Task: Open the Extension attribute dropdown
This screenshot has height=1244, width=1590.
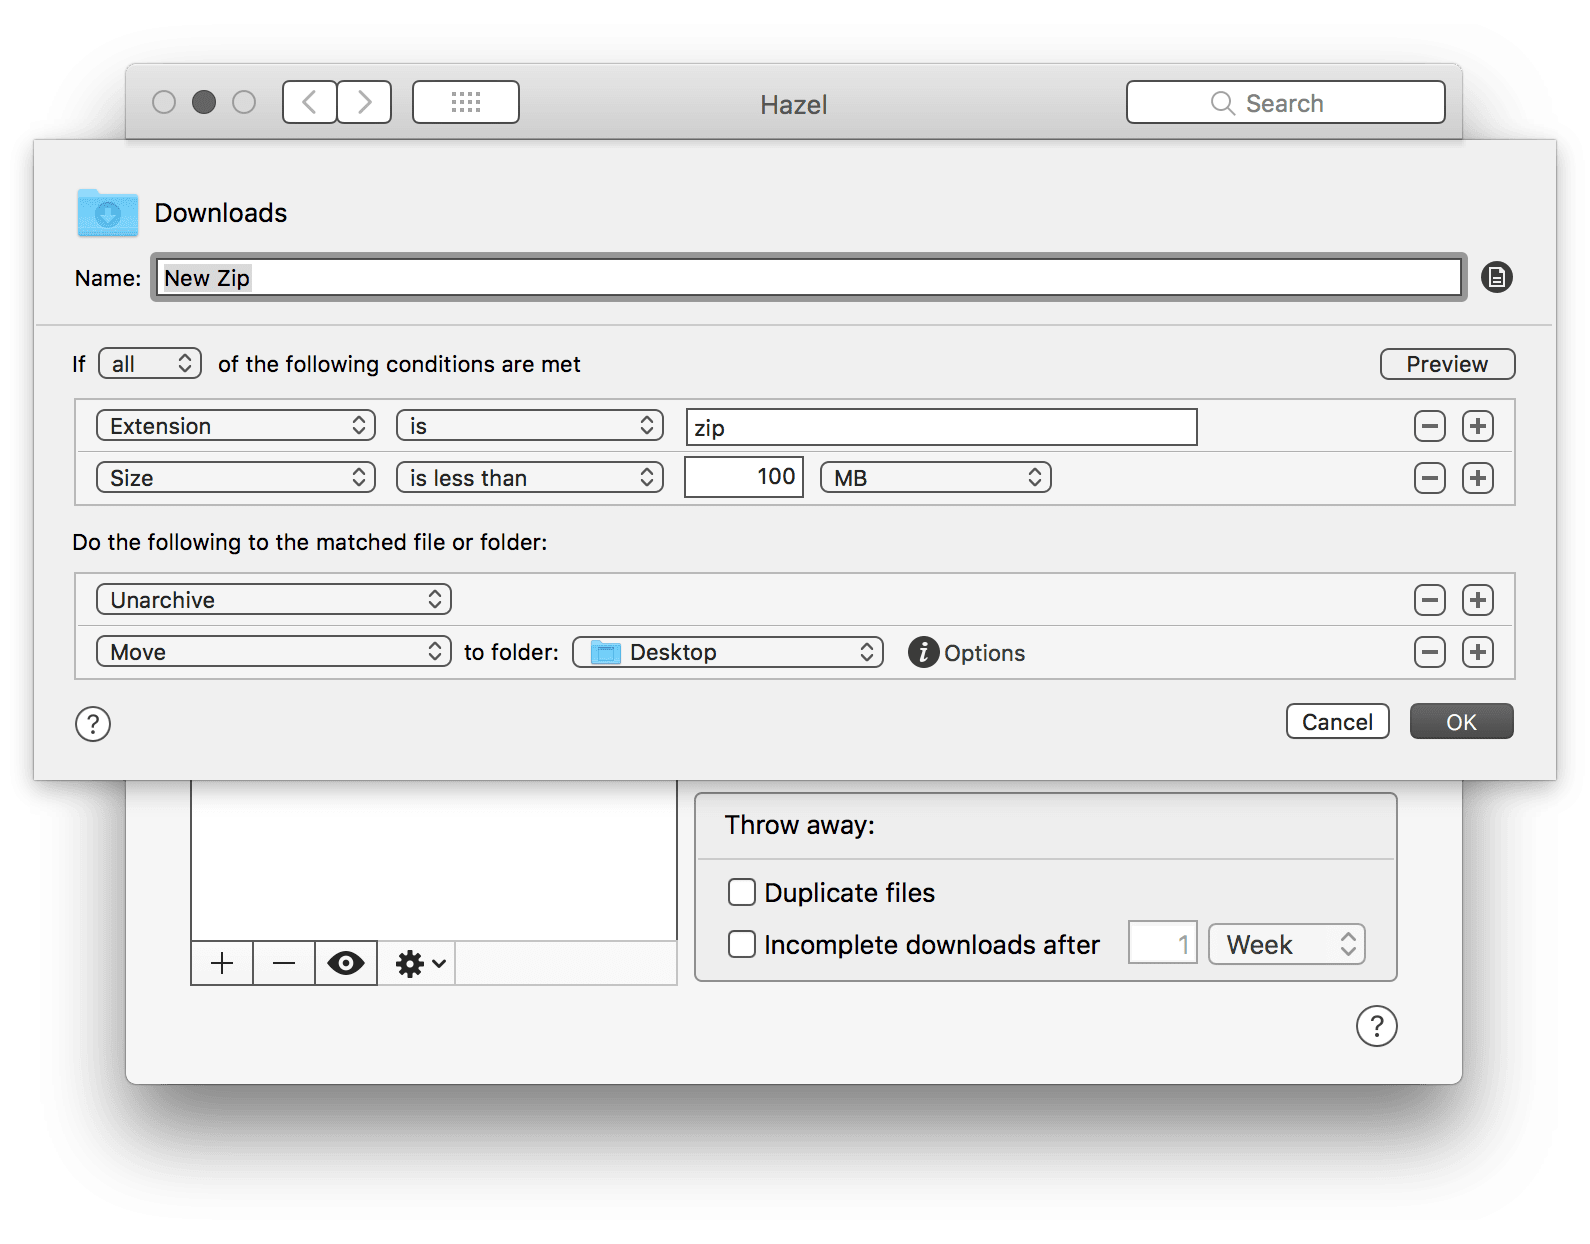Action: pos(236,426)
